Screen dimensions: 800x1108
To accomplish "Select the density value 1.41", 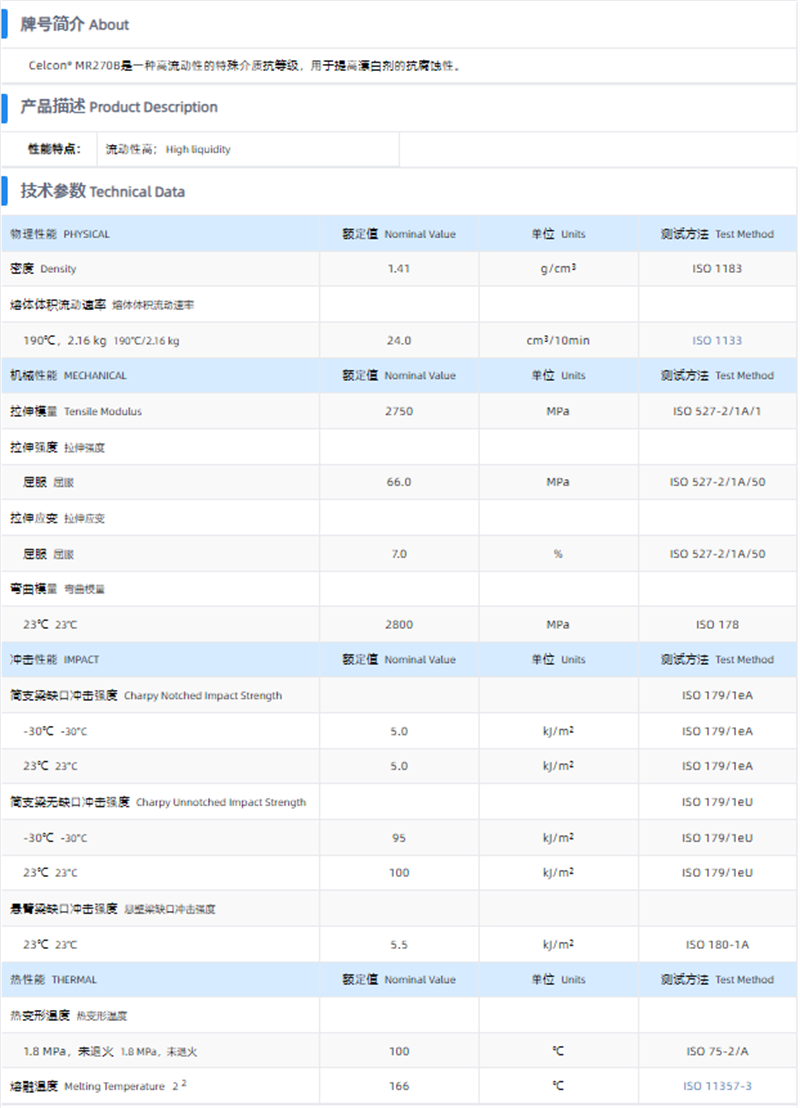I will (x=399, y=269).
